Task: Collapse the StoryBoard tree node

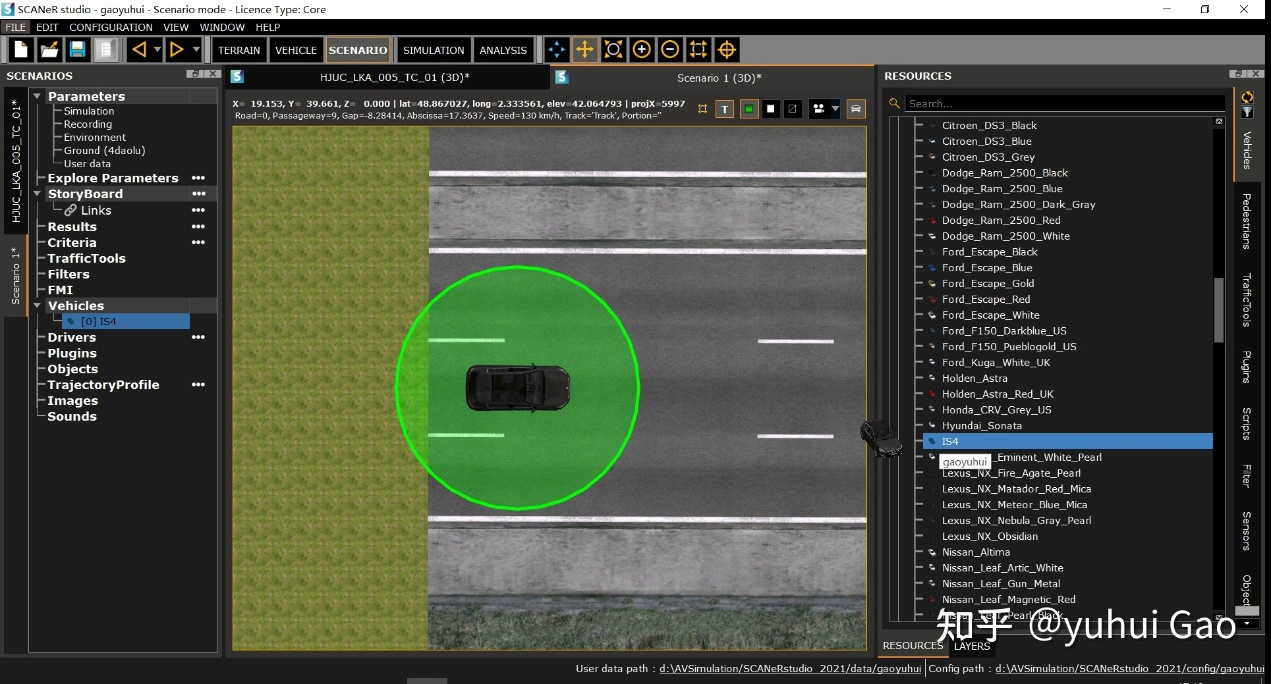Action: click(x=38, y=194)
